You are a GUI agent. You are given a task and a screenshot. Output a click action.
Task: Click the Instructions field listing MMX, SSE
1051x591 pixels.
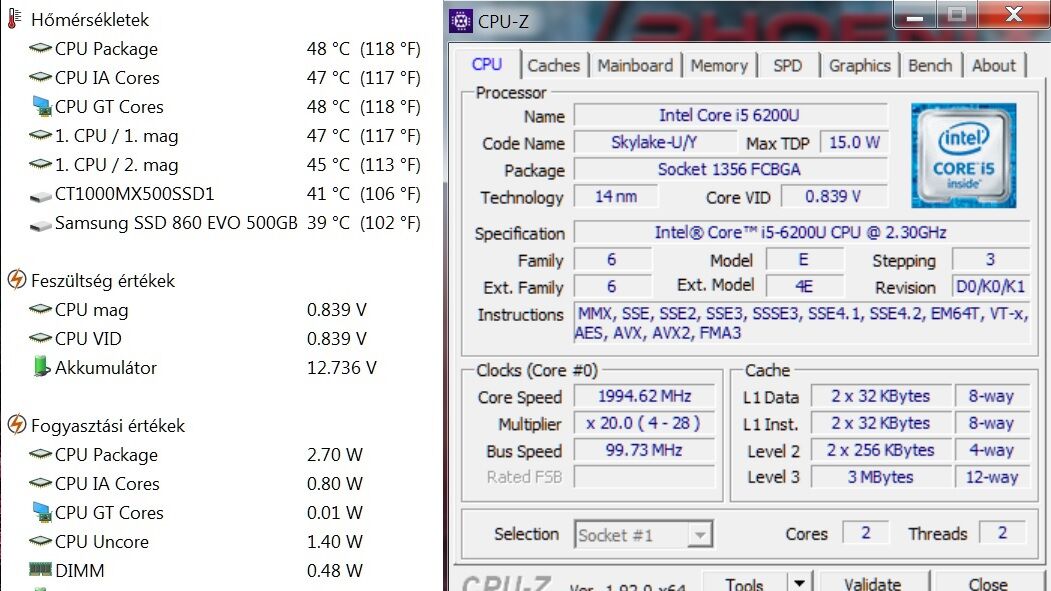[x=802, y=323]
